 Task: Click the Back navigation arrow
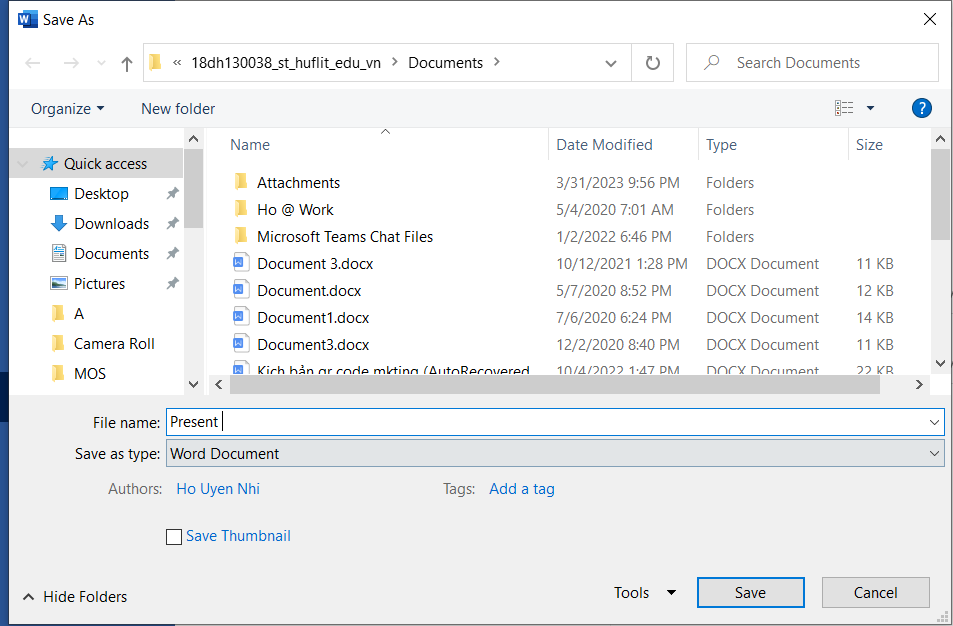point(33,63)
